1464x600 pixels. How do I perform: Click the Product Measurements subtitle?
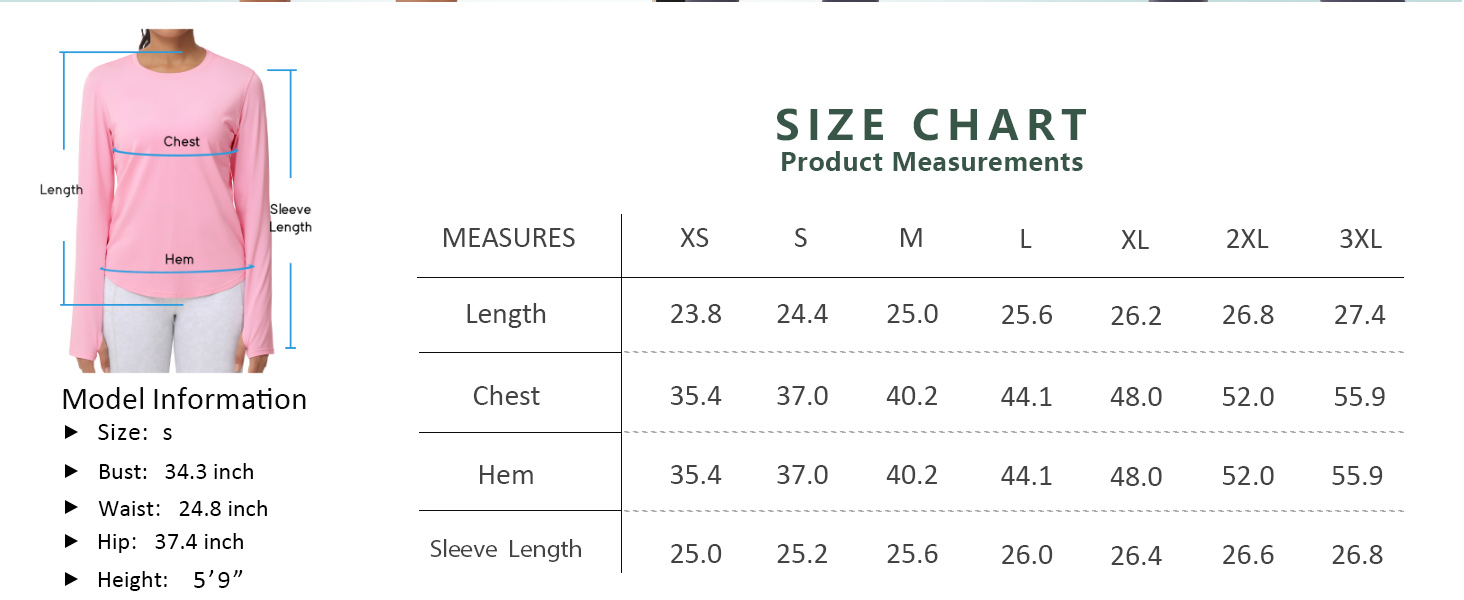click(x=932, y=162)
